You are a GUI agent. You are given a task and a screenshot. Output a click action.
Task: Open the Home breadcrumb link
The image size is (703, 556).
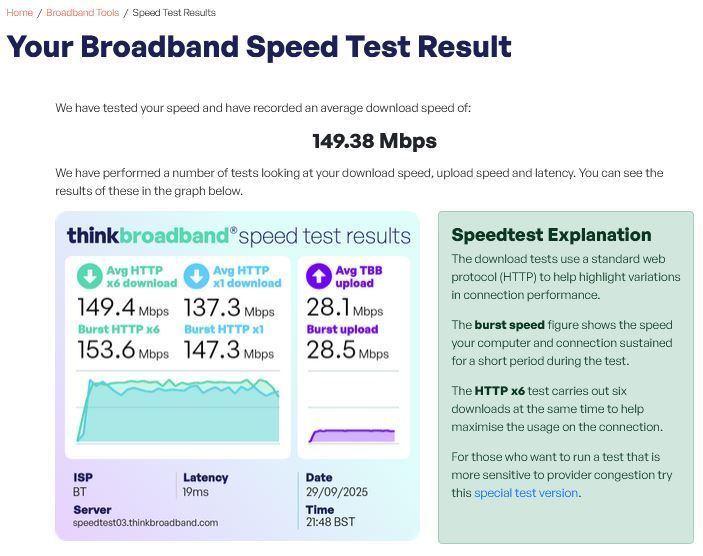[19, 13]
